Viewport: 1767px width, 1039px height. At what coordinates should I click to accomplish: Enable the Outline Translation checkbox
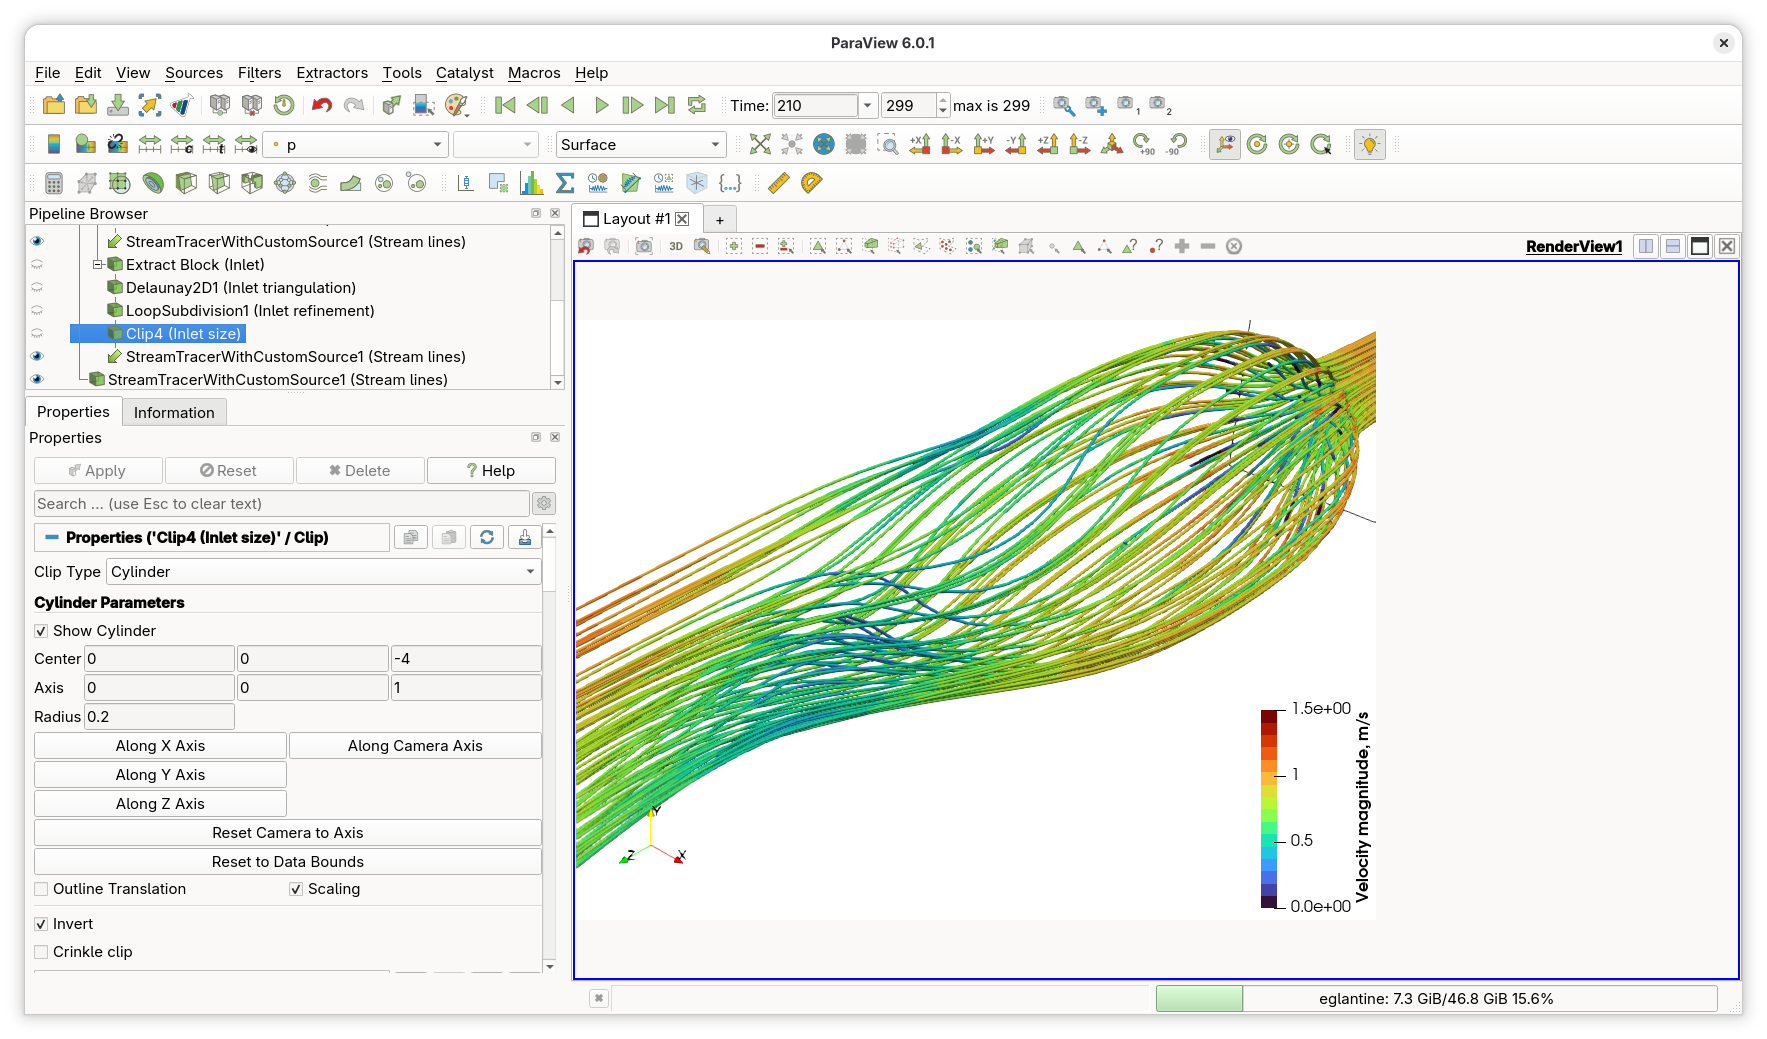point(41,889)
